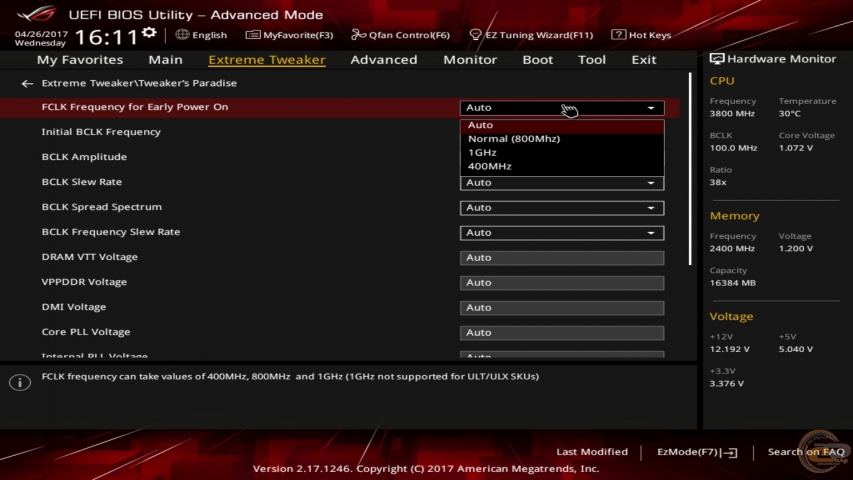Click the Core PLL Voltage field
Screen dimensions: 853x480
point(562,333)
